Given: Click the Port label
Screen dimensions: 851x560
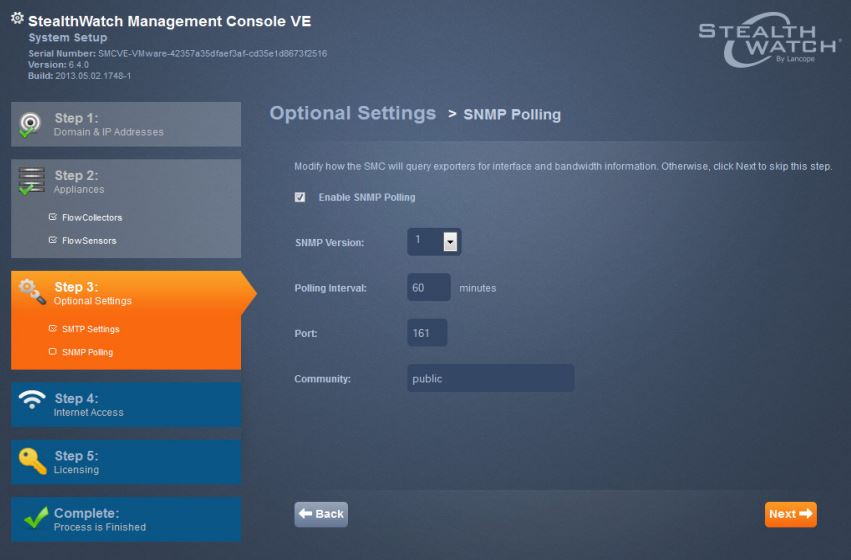Looking at the screenshot, I should coord(306,333).
